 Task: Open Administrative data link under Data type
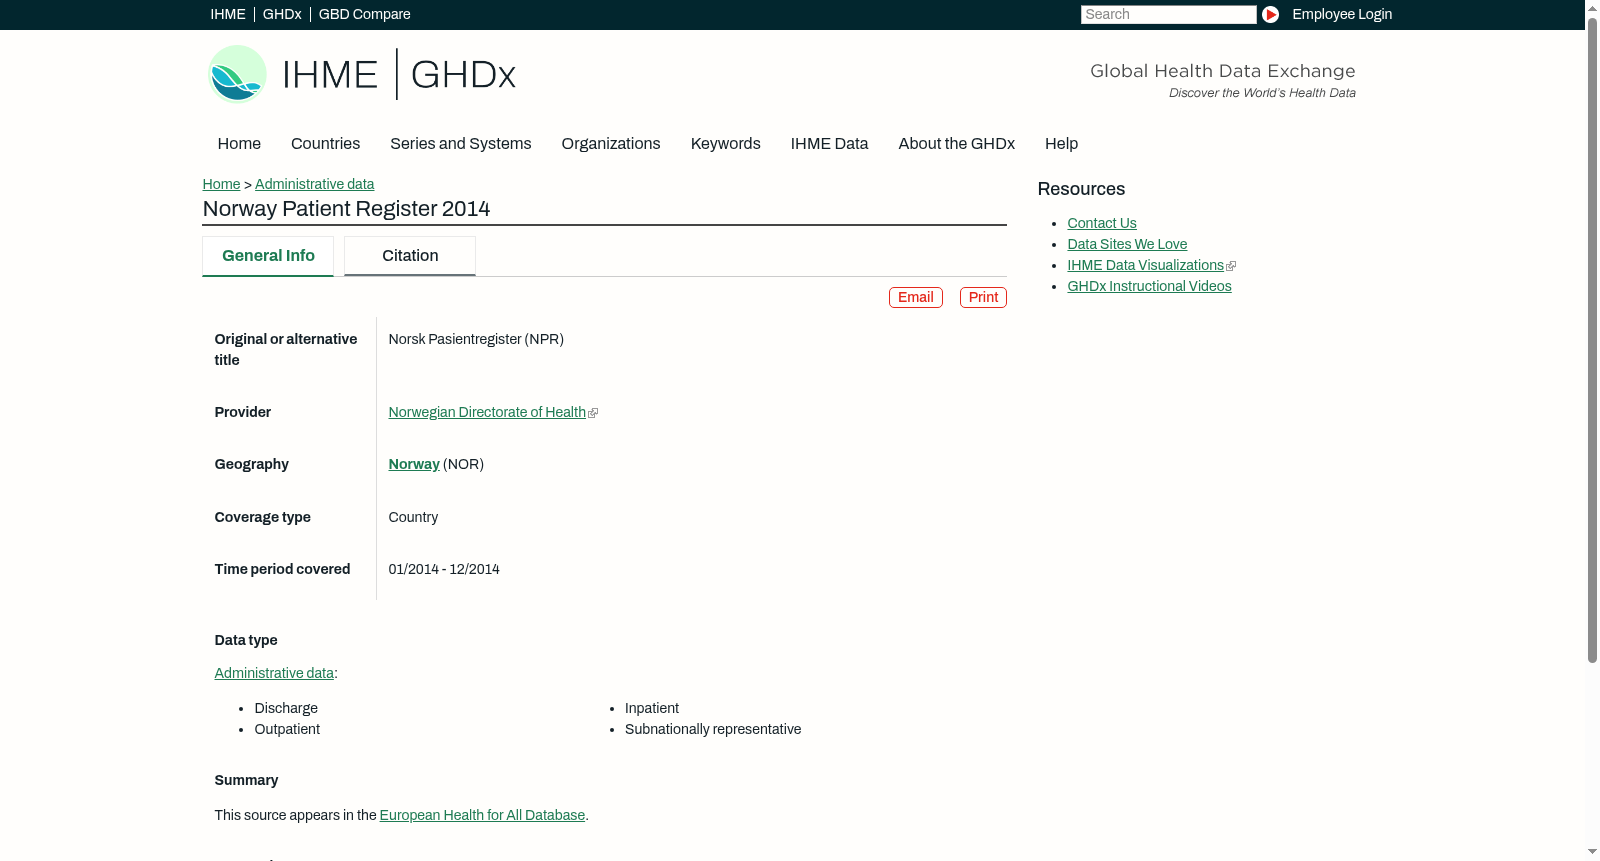tap(274, 673)
